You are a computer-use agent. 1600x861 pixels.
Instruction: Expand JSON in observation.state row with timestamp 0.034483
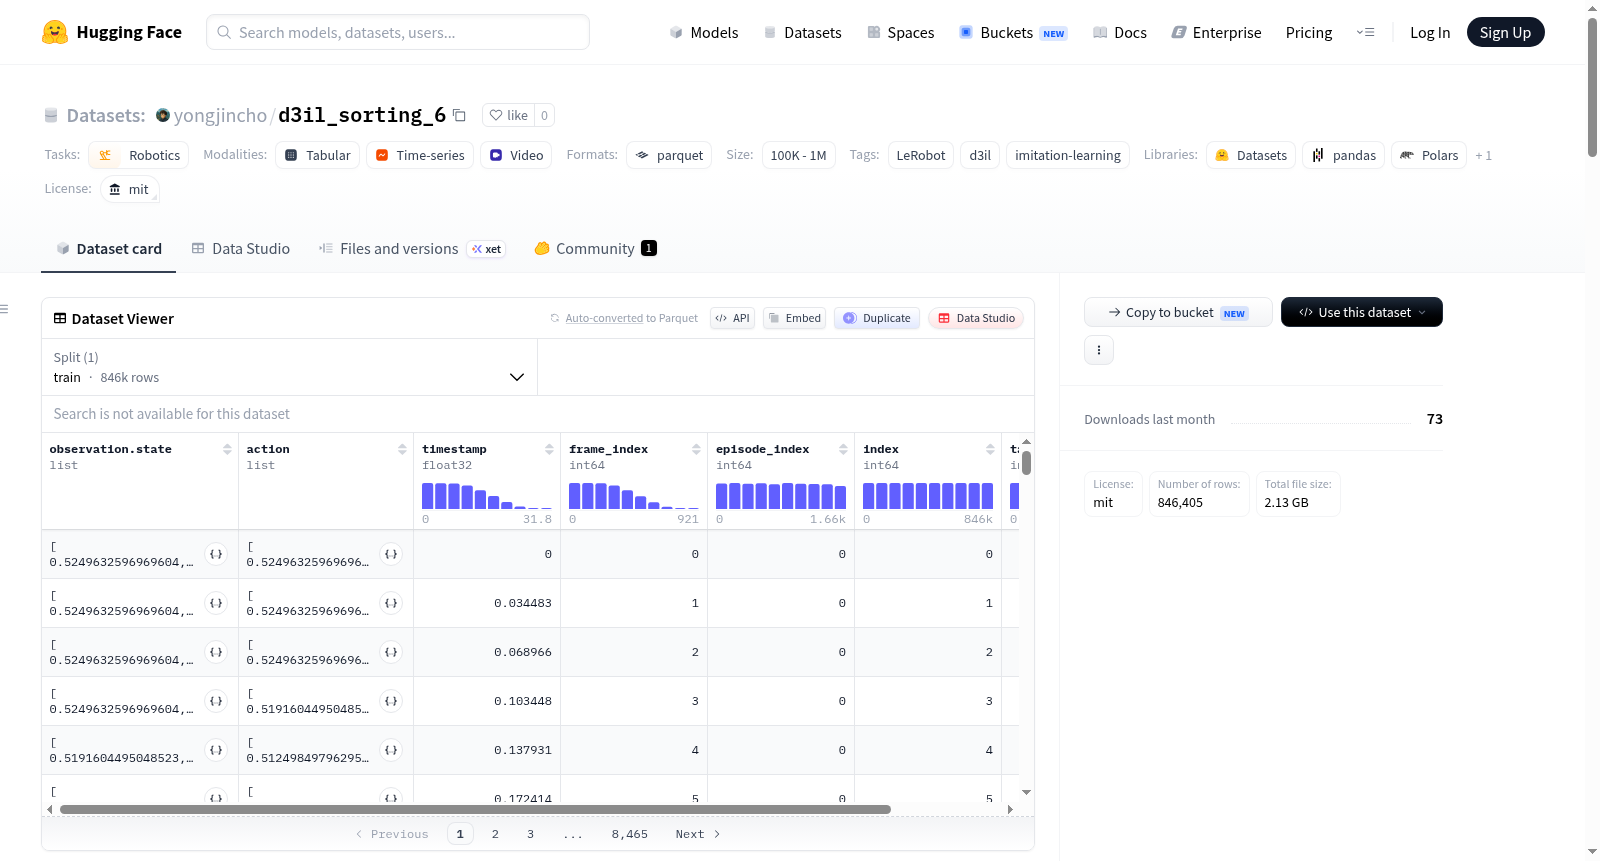click(x=216, y=603)
